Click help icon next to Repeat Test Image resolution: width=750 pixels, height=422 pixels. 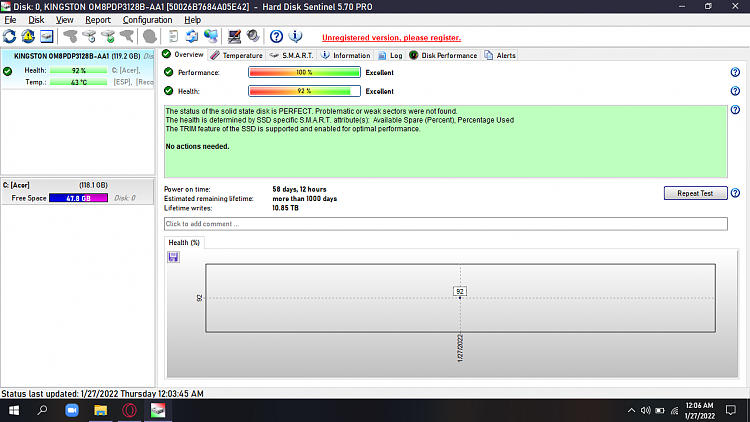(735, 193)
